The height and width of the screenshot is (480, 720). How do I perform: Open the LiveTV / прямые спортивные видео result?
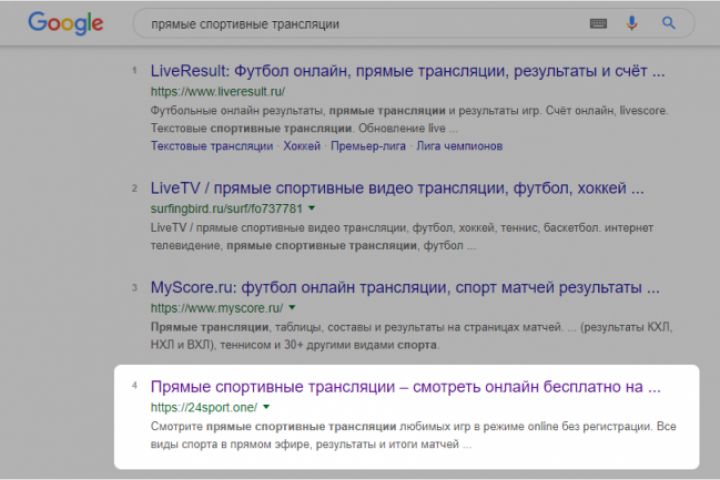397,188
